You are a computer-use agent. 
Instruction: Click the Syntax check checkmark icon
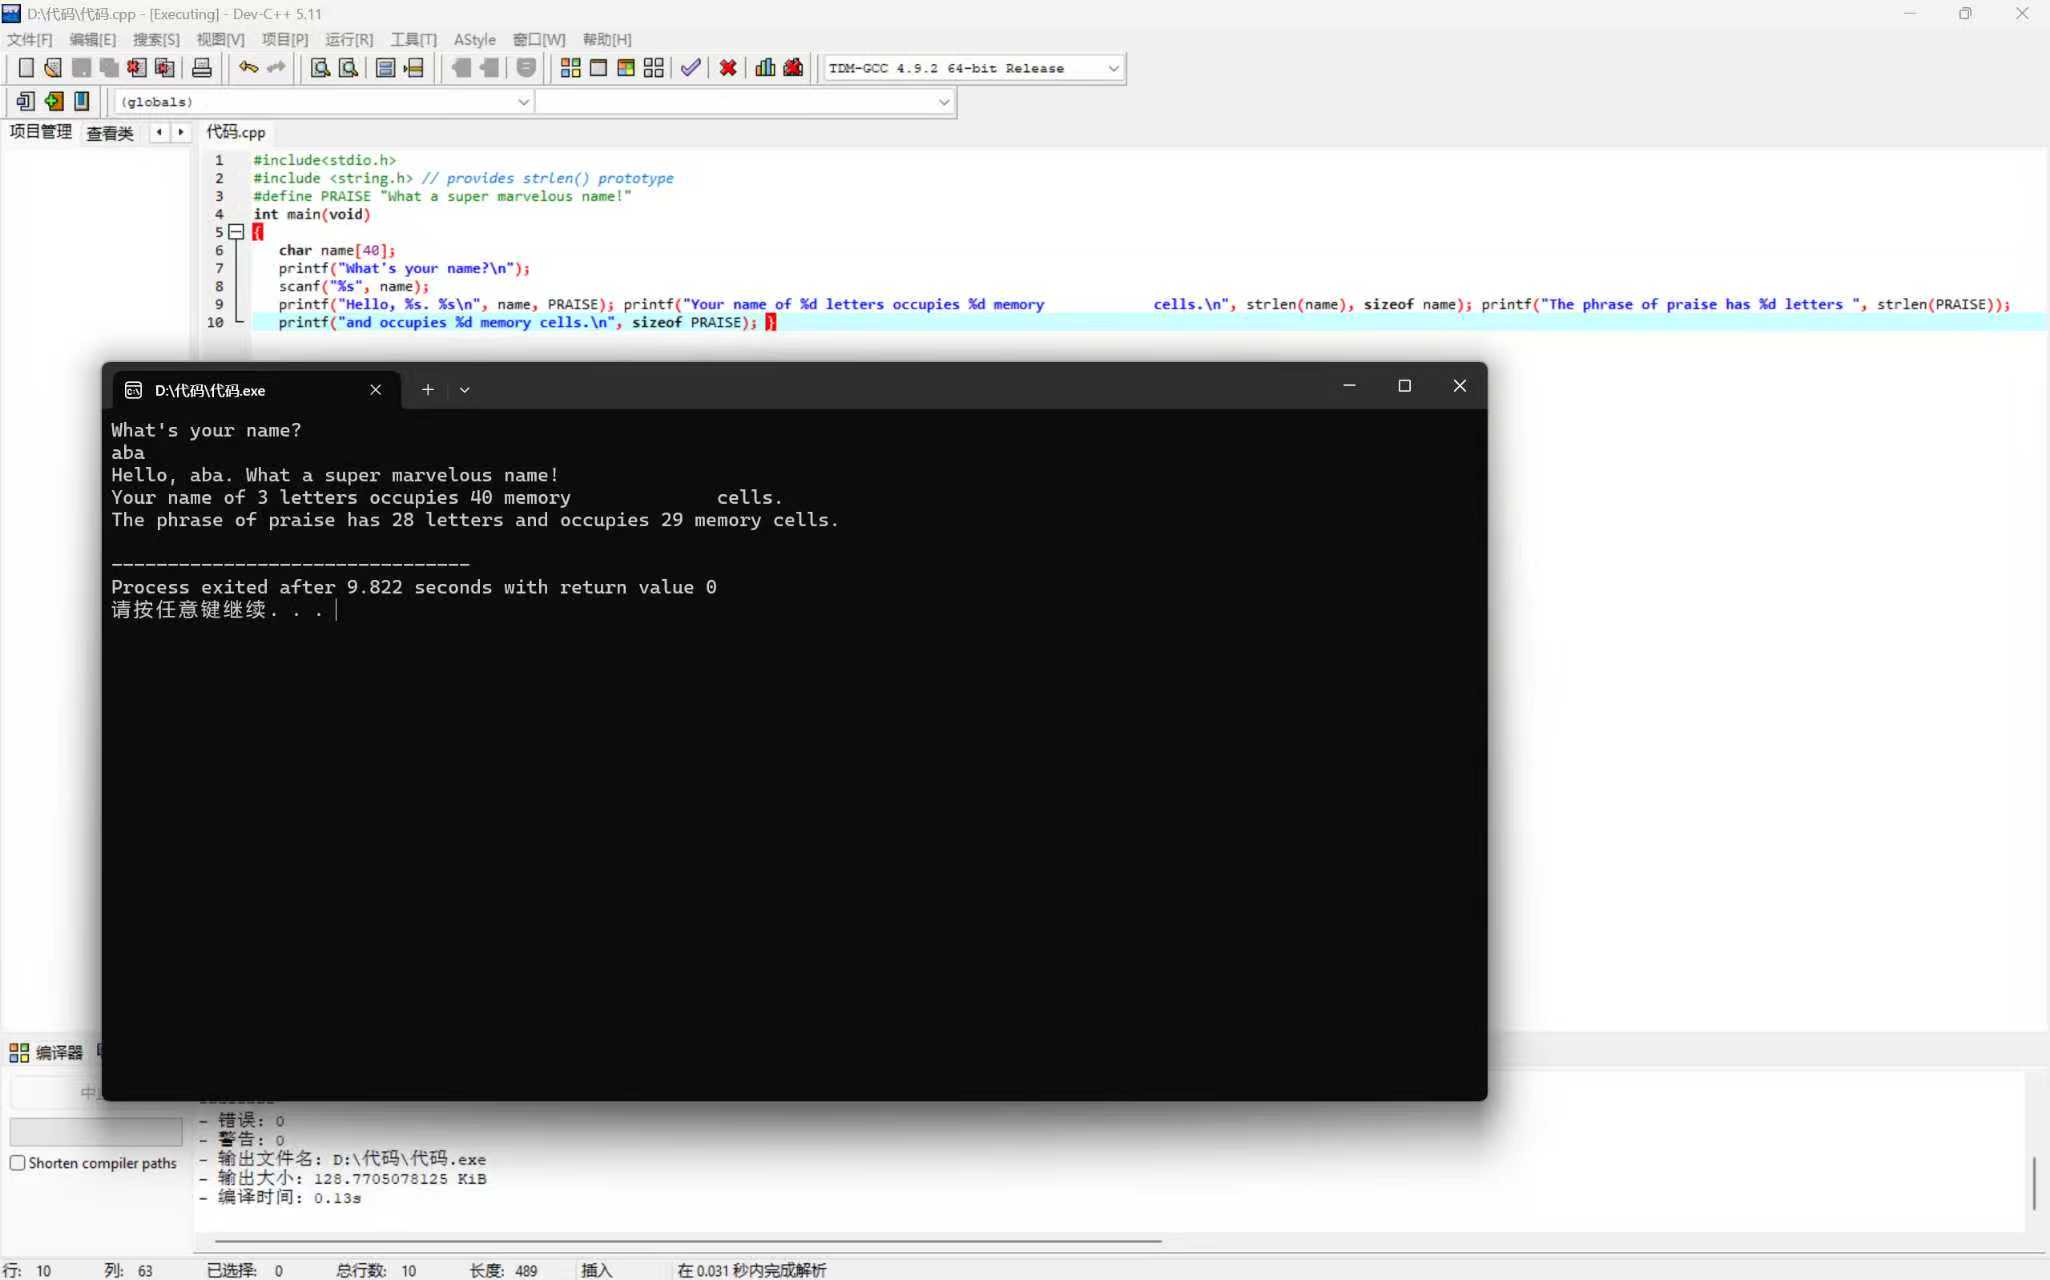point(690,68)
